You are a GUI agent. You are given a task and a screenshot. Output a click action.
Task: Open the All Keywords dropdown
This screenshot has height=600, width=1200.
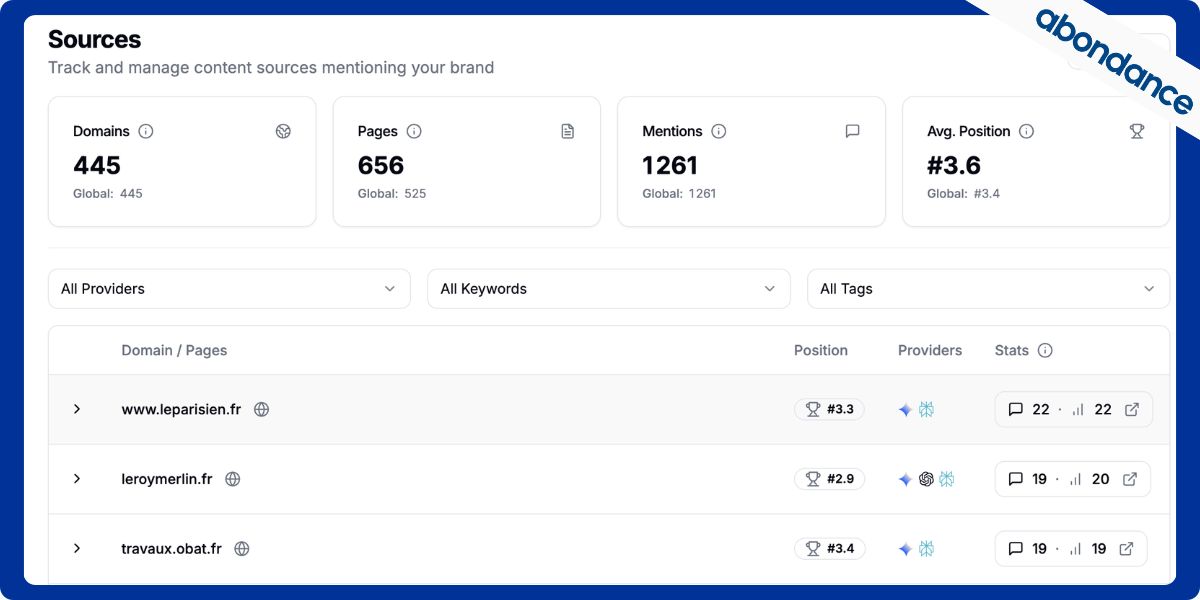point(609,289)
